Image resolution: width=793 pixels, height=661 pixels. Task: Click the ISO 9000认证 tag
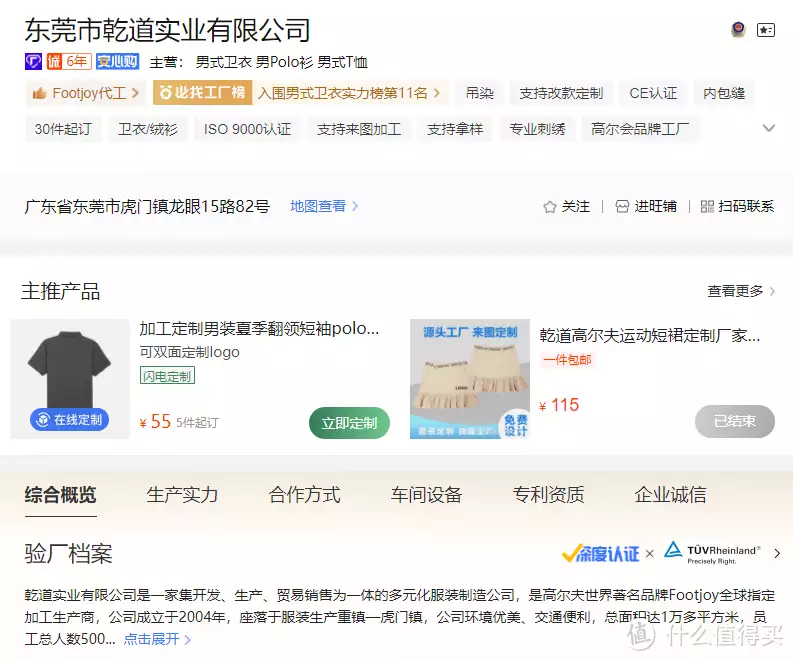(247, 129)
